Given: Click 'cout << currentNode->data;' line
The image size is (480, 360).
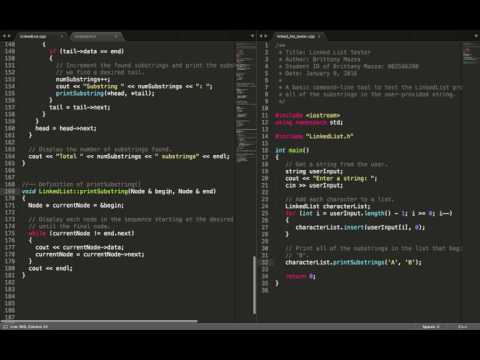Looking at the screenshot, I should point(79,247).
